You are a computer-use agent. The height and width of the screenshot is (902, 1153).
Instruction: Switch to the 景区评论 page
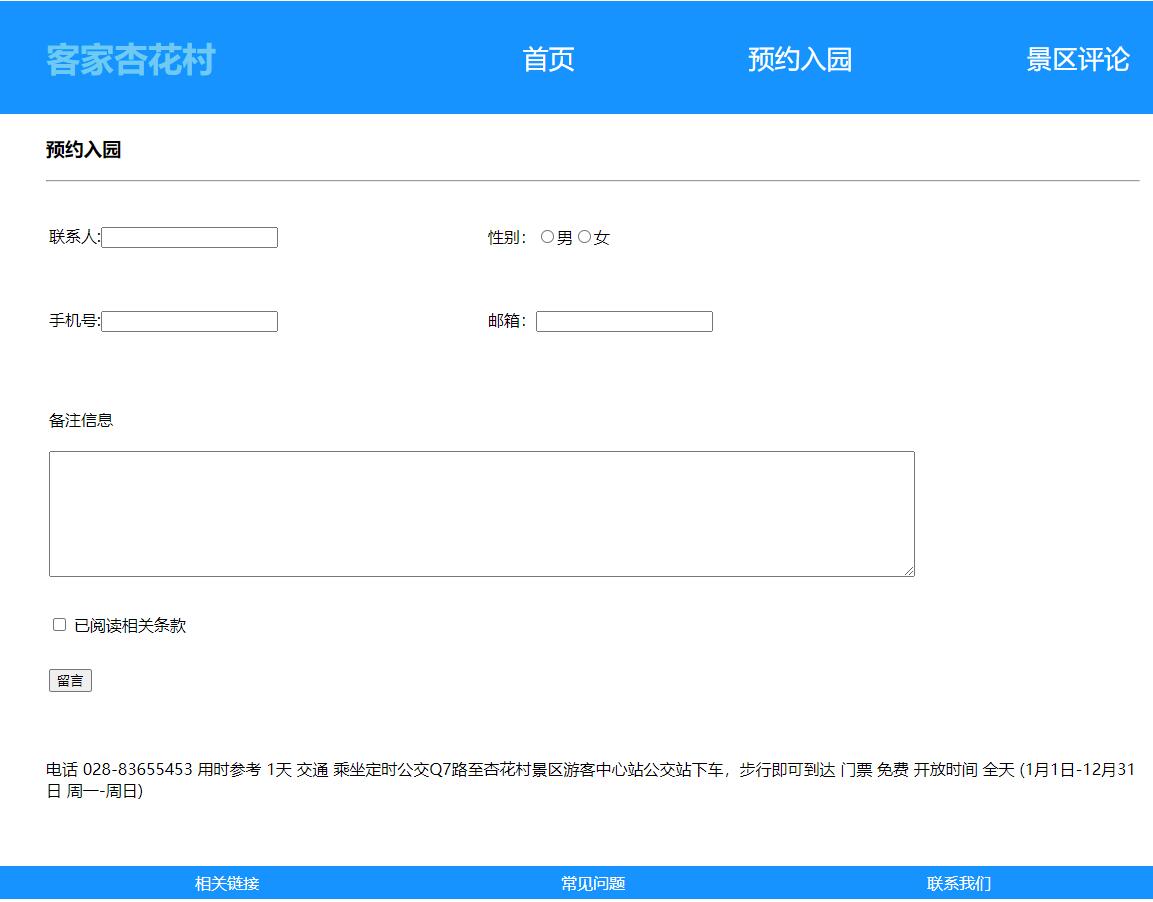1077,60
